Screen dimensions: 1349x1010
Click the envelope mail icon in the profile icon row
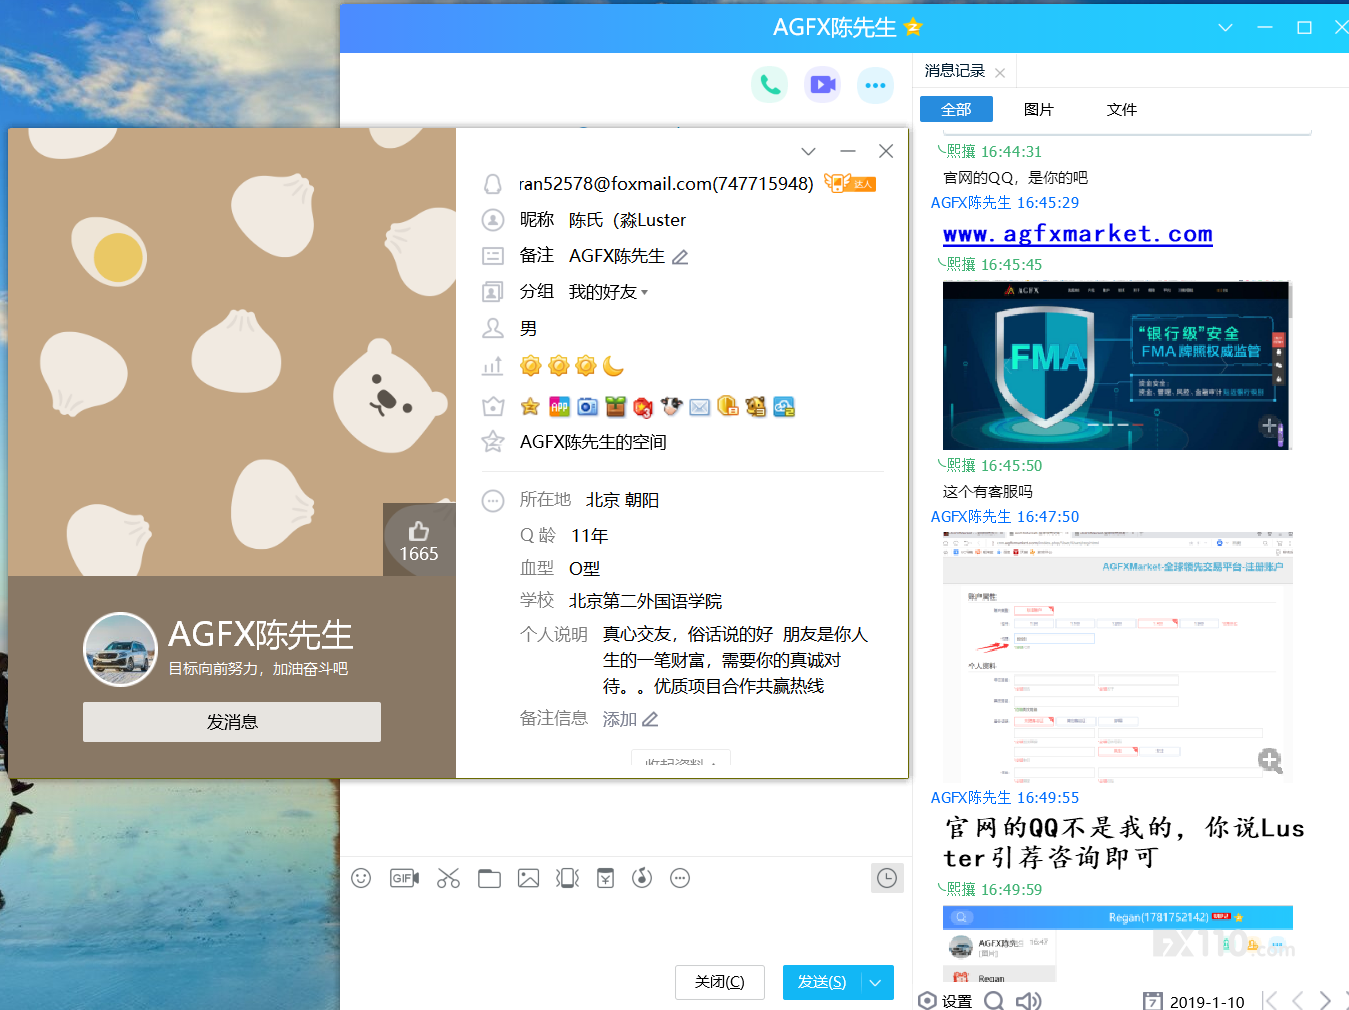(x=700, y=407)
